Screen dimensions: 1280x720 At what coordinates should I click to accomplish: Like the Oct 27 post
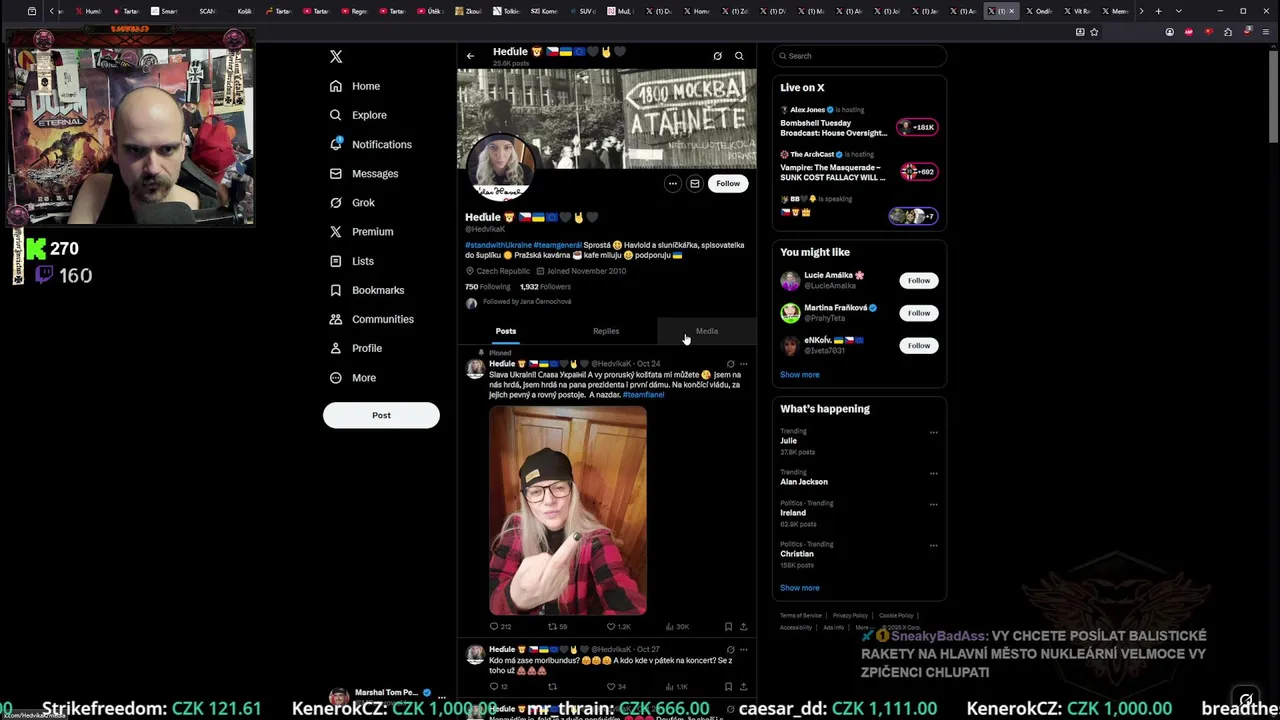pyautogui.click(x=611, y=687)
